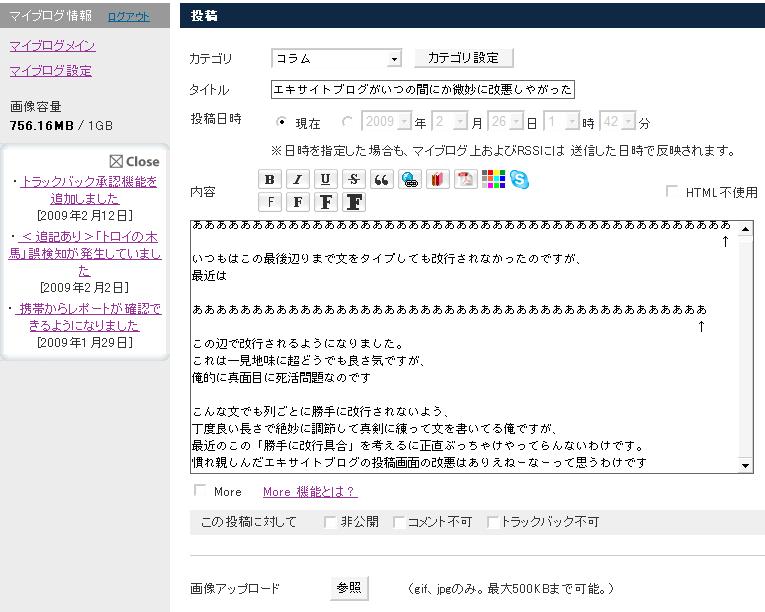Open the month dropdown showing 2

coord(449,121)
